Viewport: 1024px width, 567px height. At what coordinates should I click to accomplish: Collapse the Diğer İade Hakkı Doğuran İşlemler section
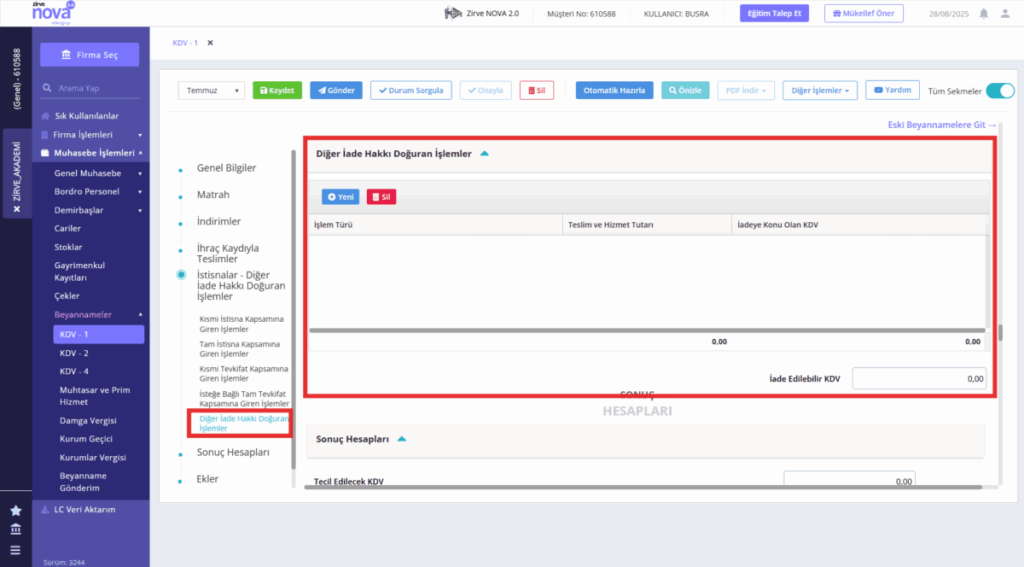485,154
